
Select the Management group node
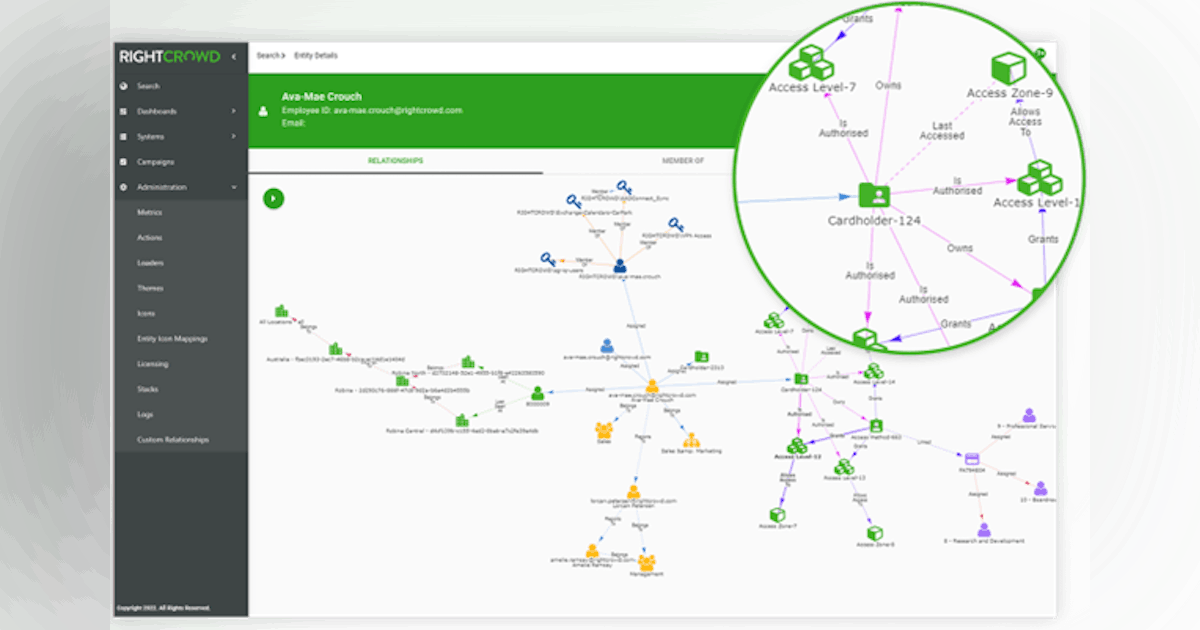647,562
